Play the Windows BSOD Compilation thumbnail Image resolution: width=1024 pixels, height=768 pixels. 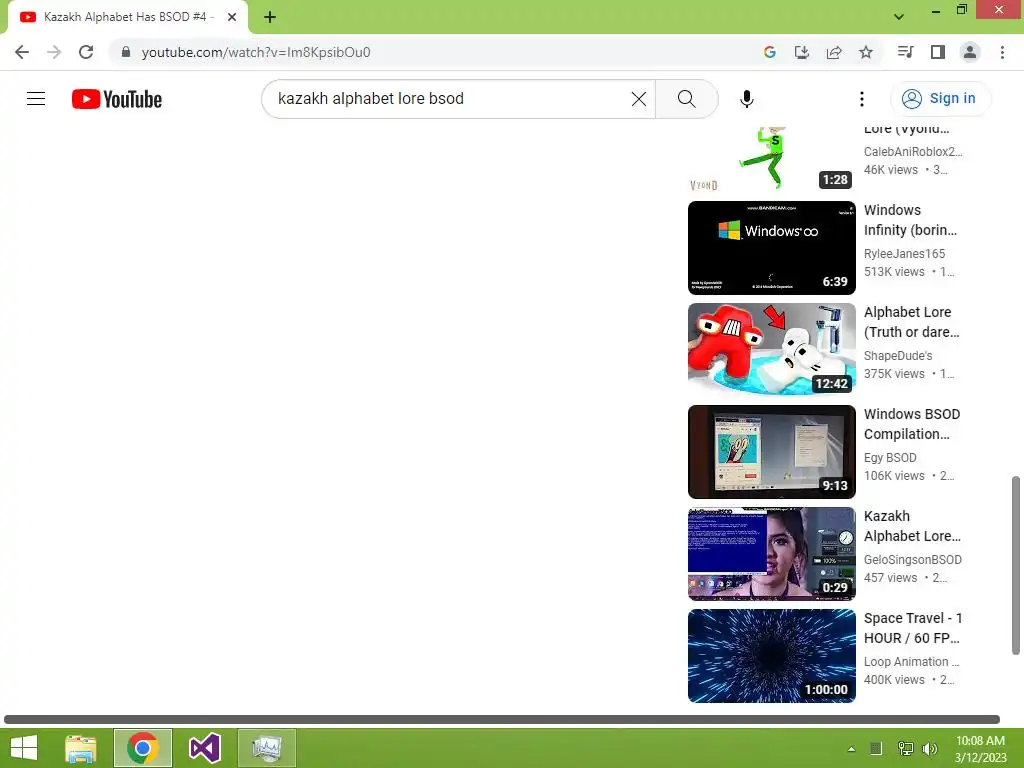(x=771, y=451)
